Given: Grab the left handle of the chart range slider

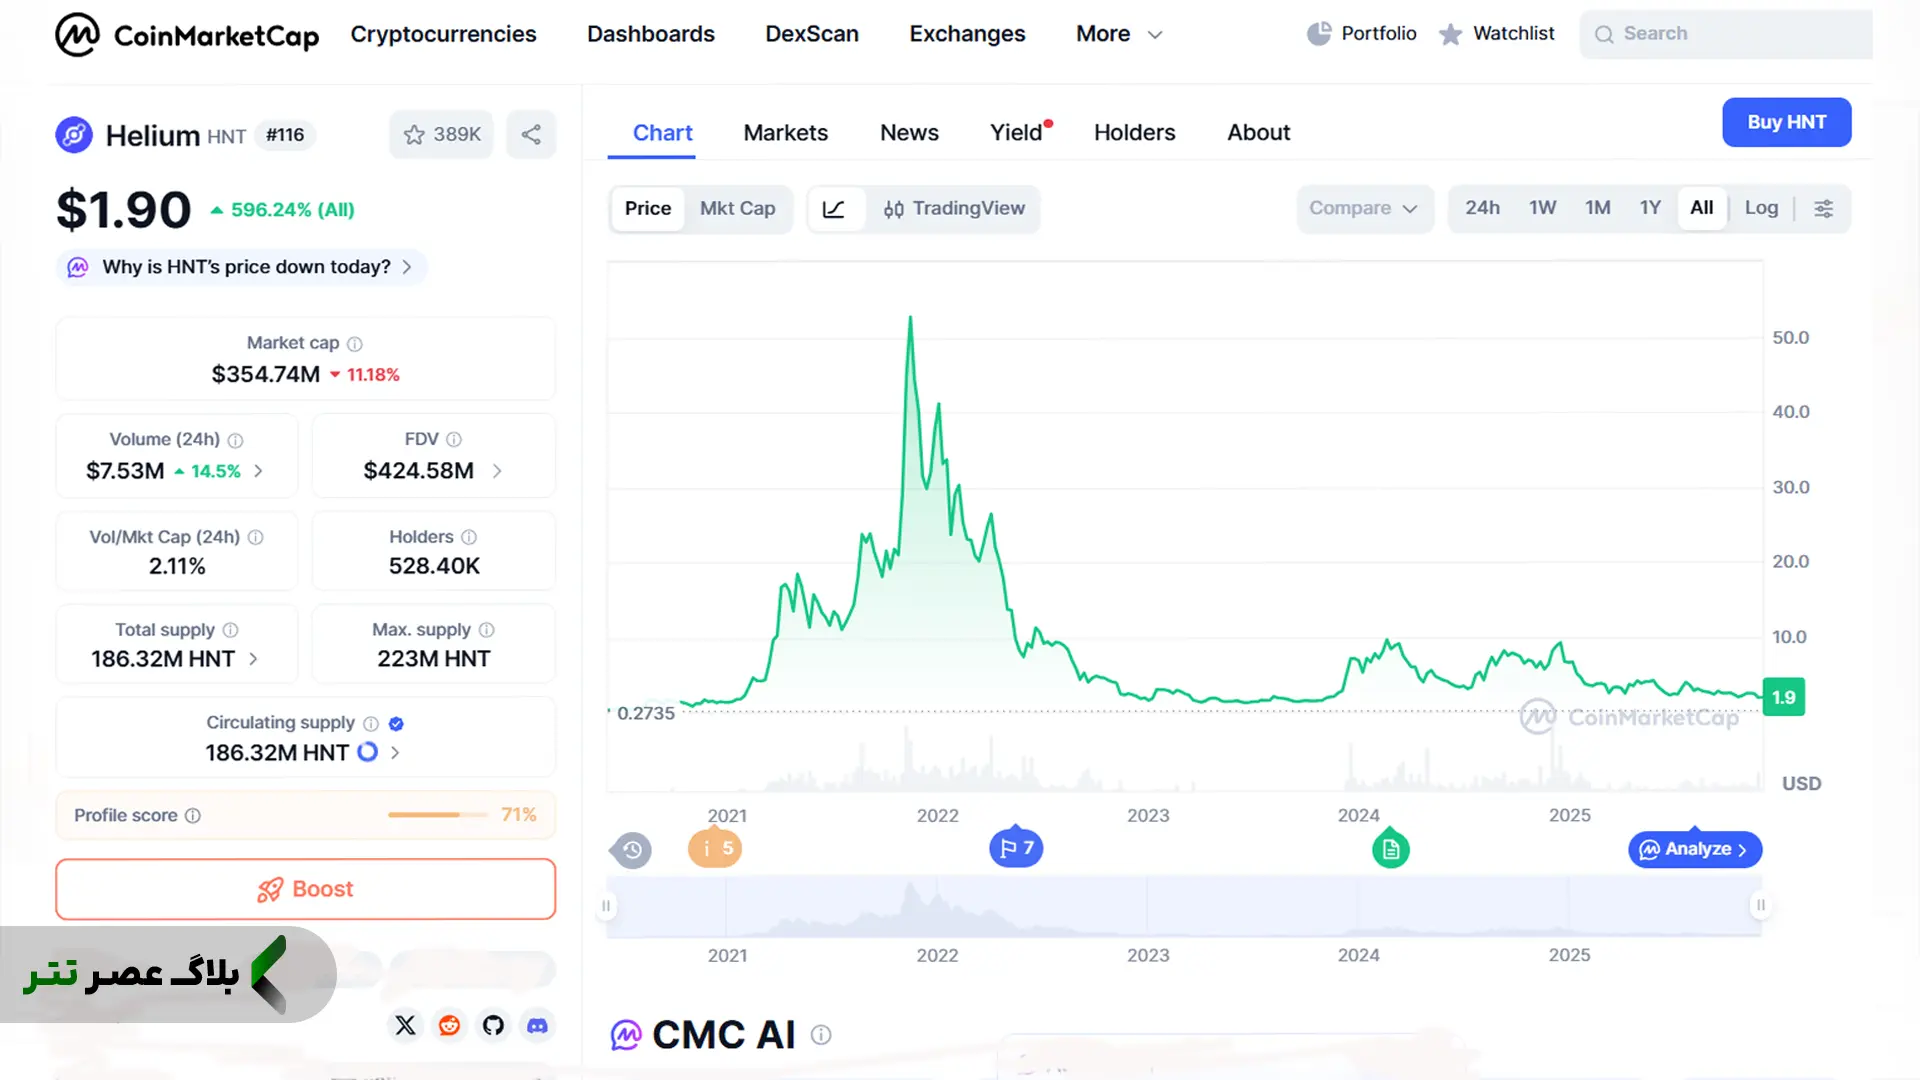Looking at the screenshot, I should (606, 906).
